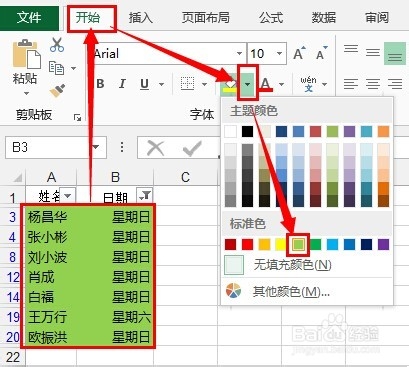Switch to the 开始 tab
This screenshot has height=367, width=409.
tap(88, 17)
